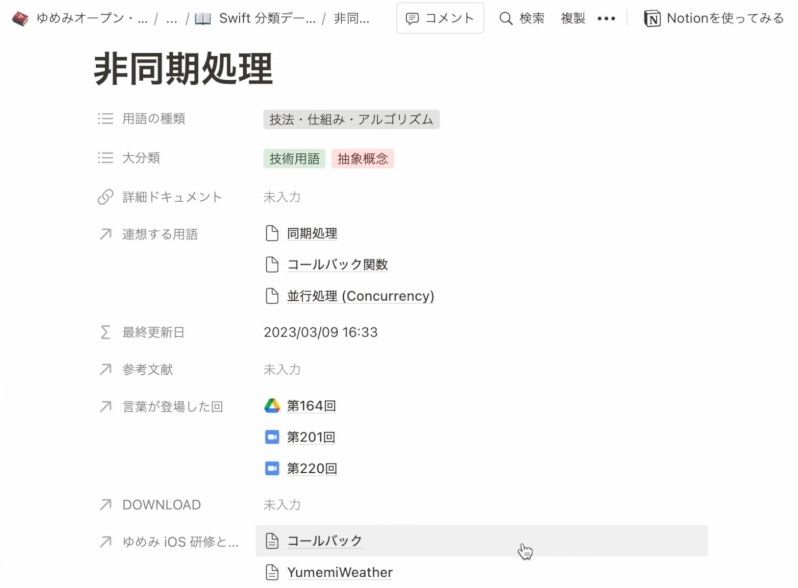Screen dimensions: 798x588
Task: Click the empty 参考文献 field
Action: click(282, 369)
